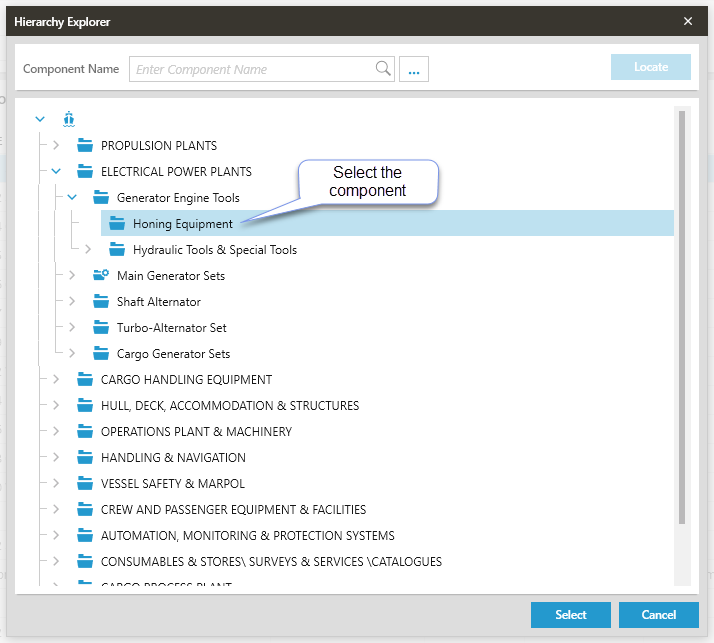This screenshot has height=643, width=714.
Task: Select Generator Engine Tools label
Action: 178,198
